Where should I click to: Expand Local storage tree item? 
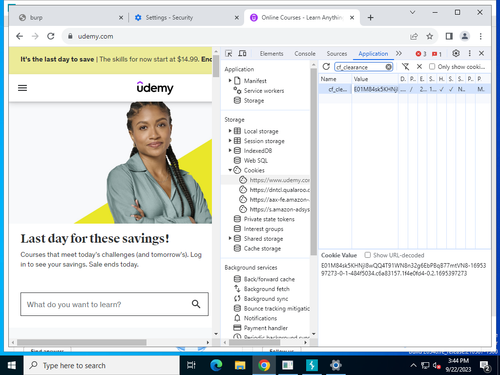pyautogui.click(x=230, y=131)
